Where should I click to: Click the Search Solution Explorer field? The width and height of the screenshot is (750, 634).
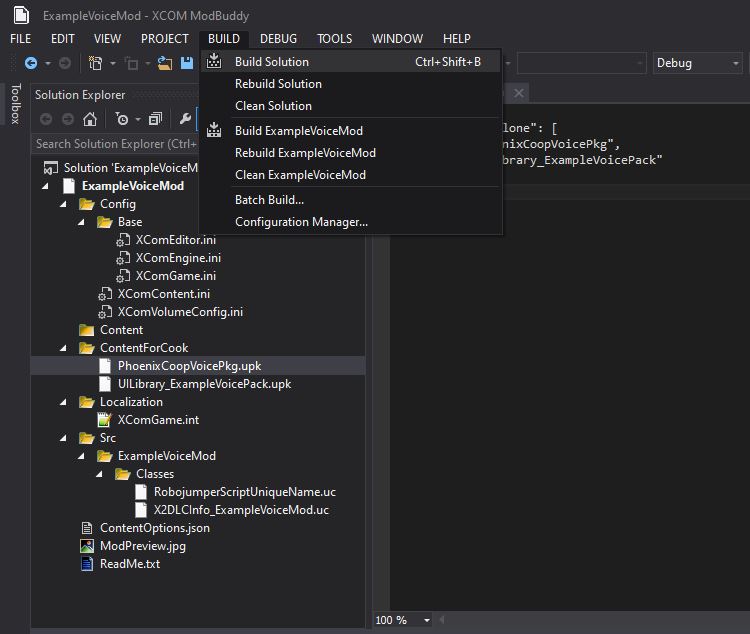point(116,144)
